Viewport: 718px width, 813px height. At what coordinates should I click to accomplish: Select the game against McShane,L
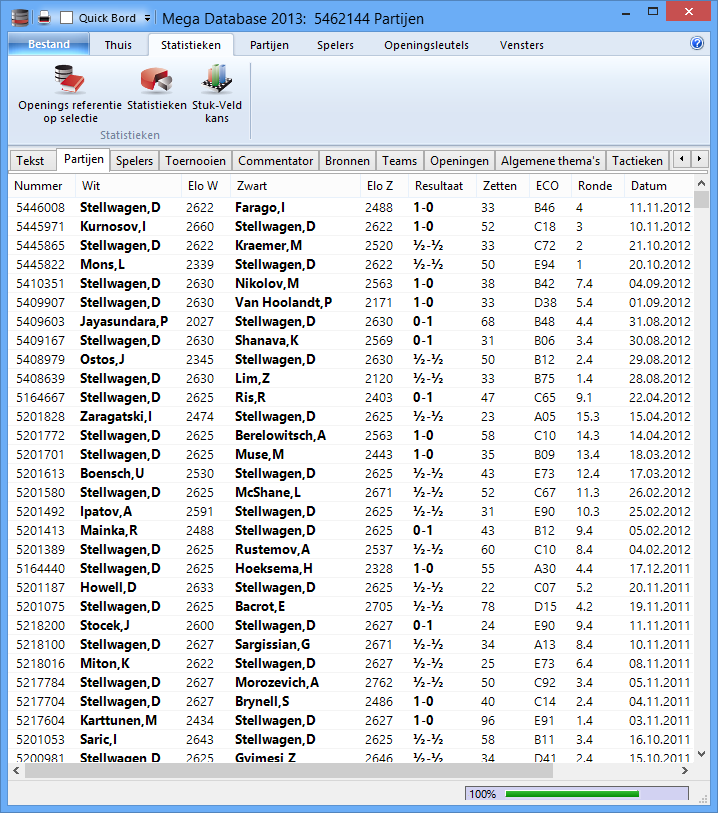click(x=351, y=493)
